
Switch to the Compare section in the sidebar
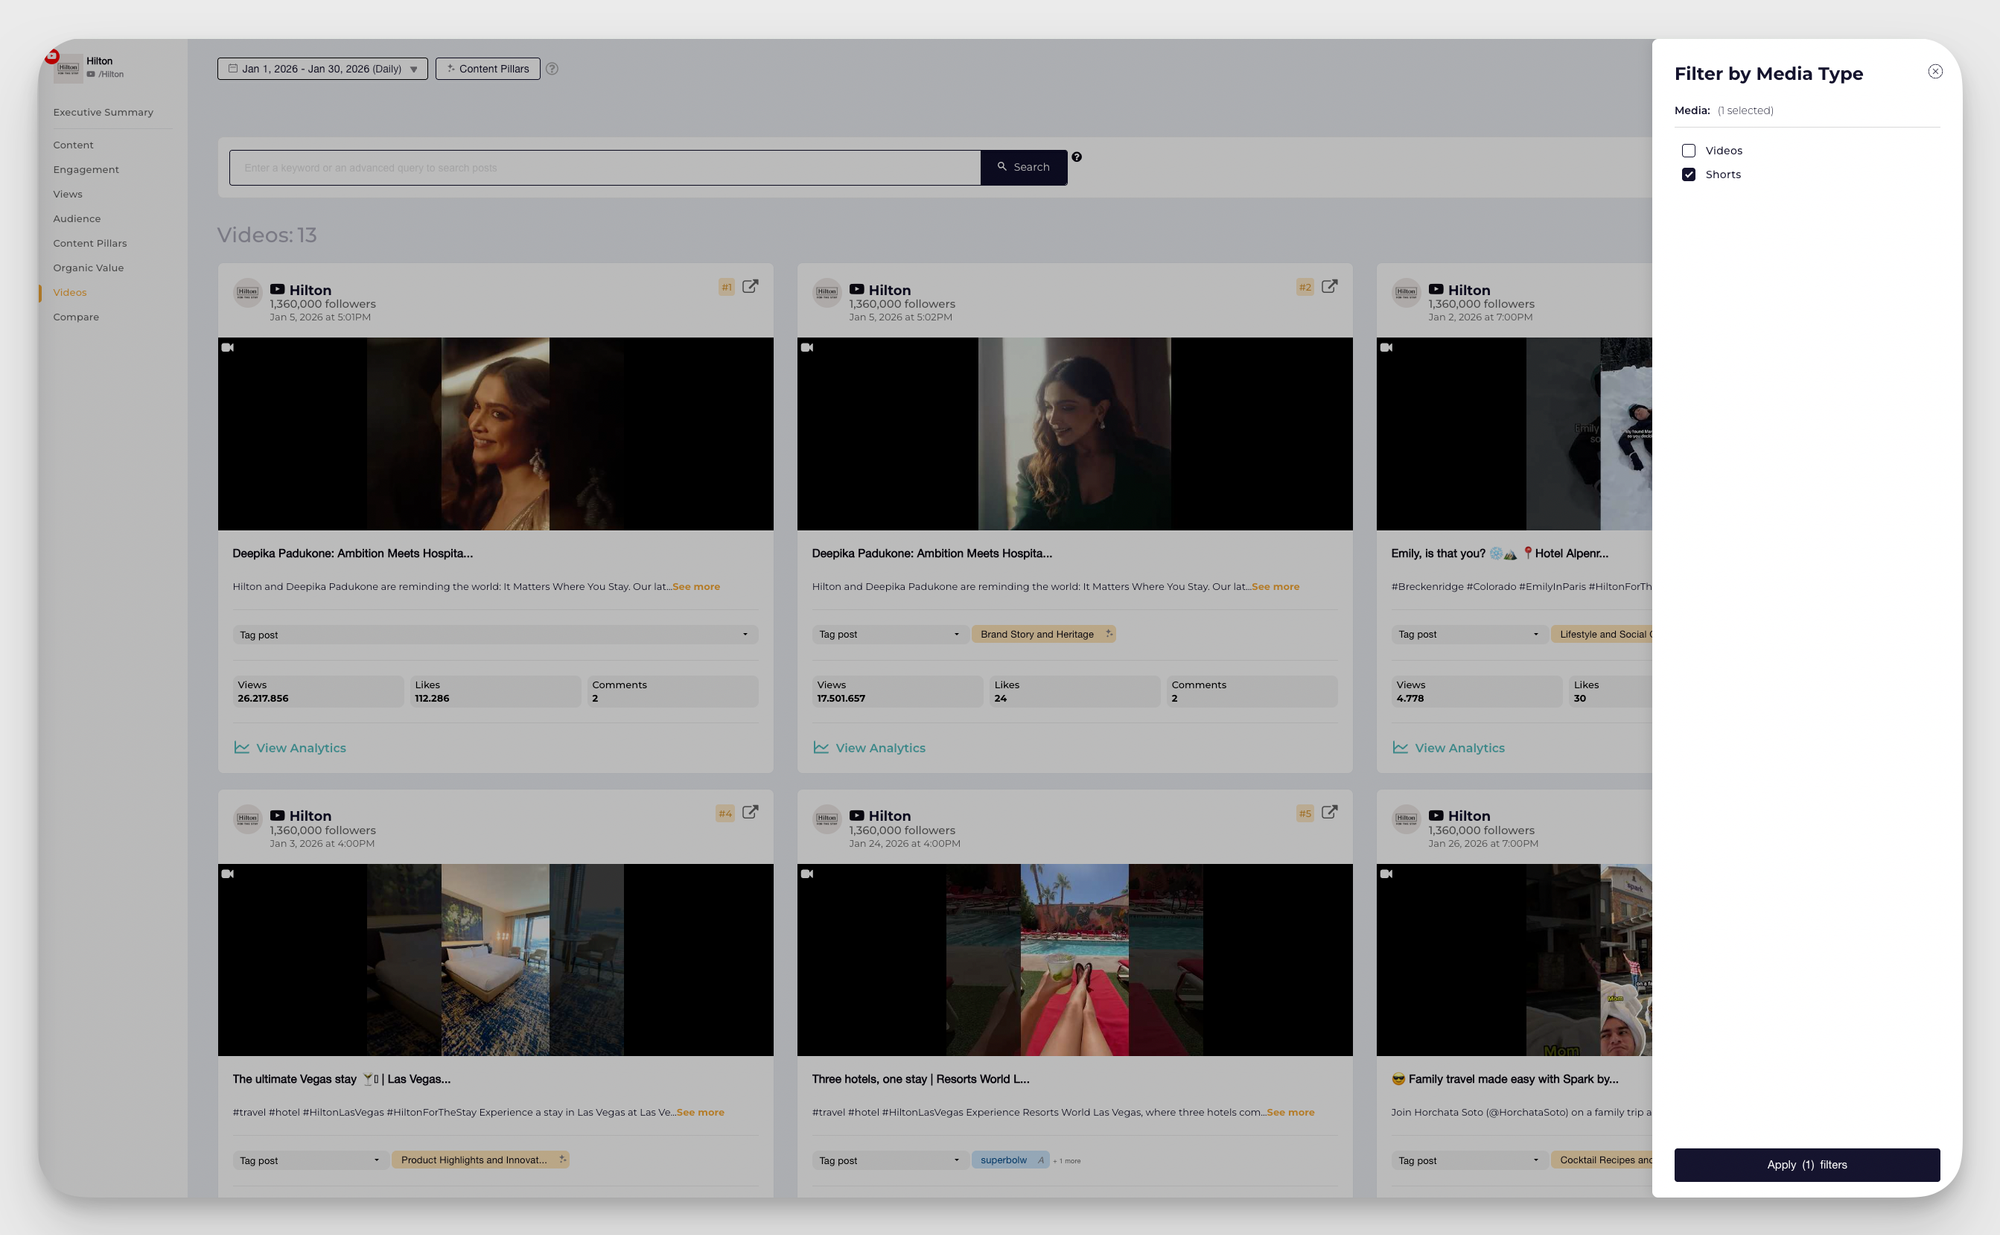pyautogui.click(x=76, y=317)
